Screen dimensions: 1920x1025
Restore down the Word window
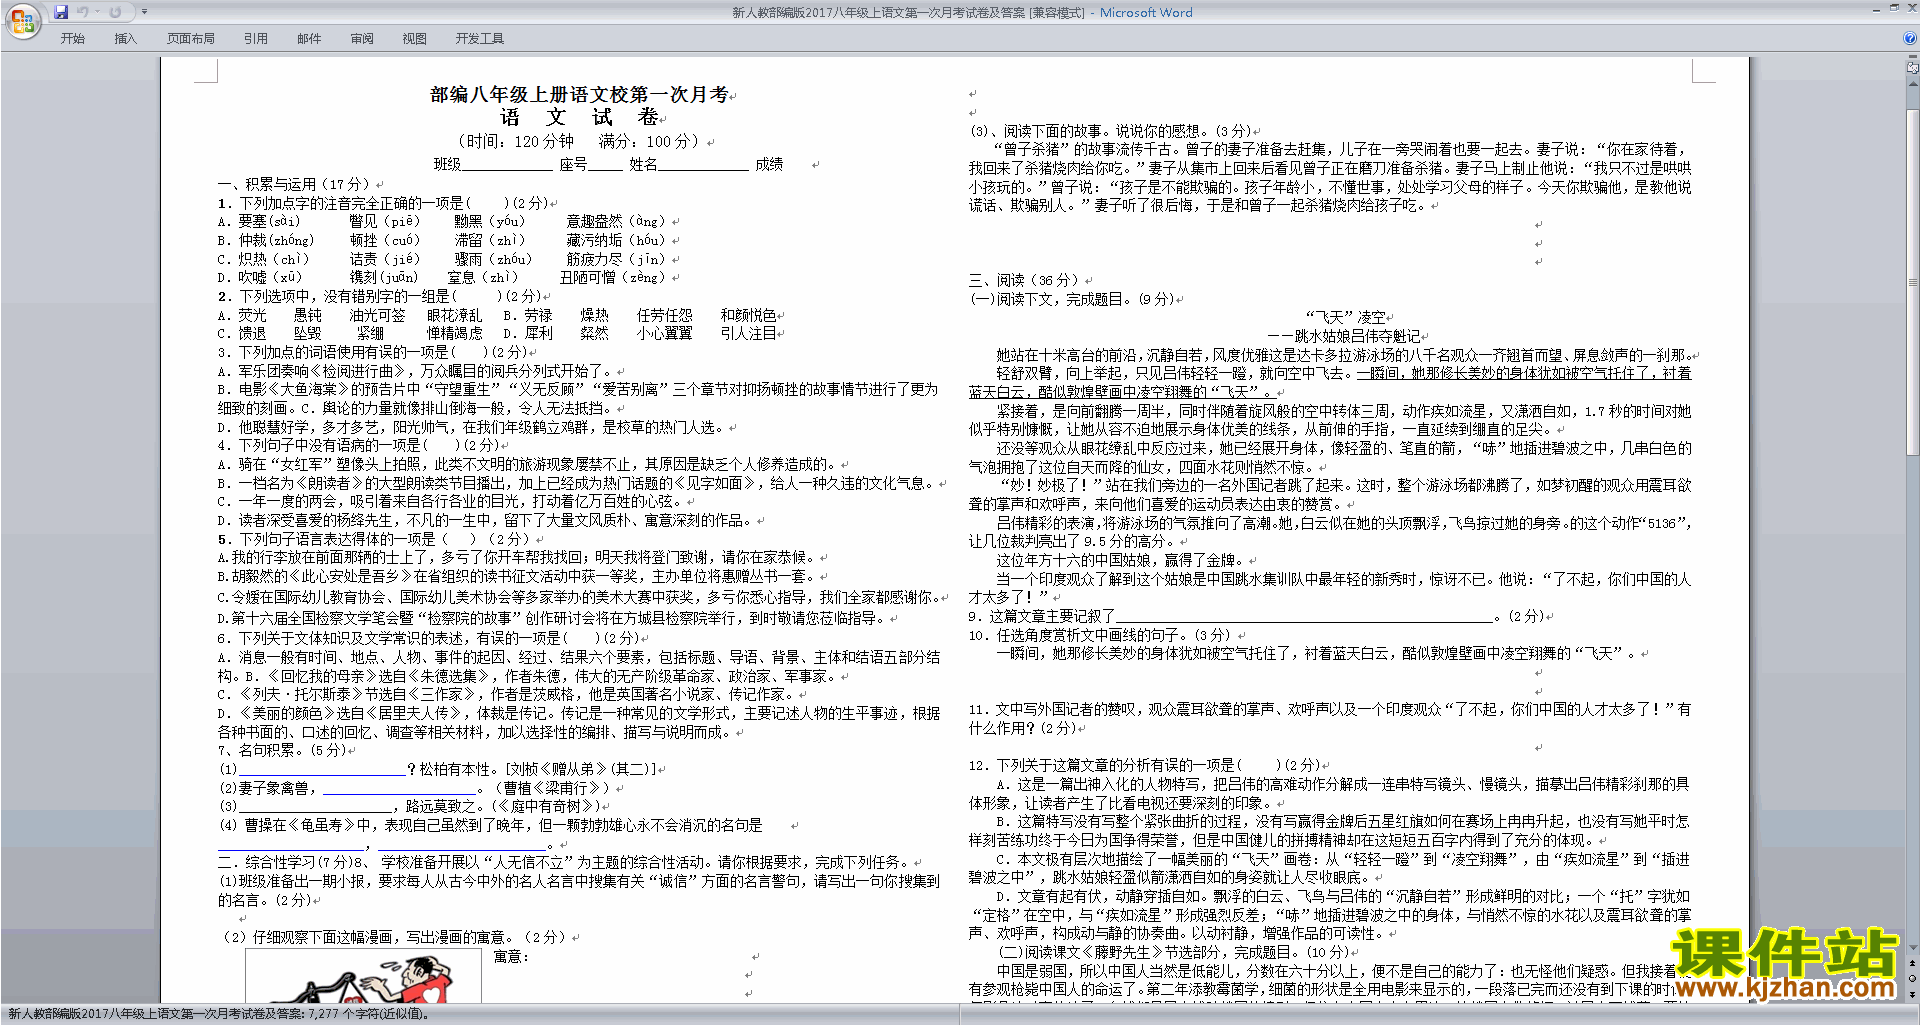click(x=1894, y=8)
